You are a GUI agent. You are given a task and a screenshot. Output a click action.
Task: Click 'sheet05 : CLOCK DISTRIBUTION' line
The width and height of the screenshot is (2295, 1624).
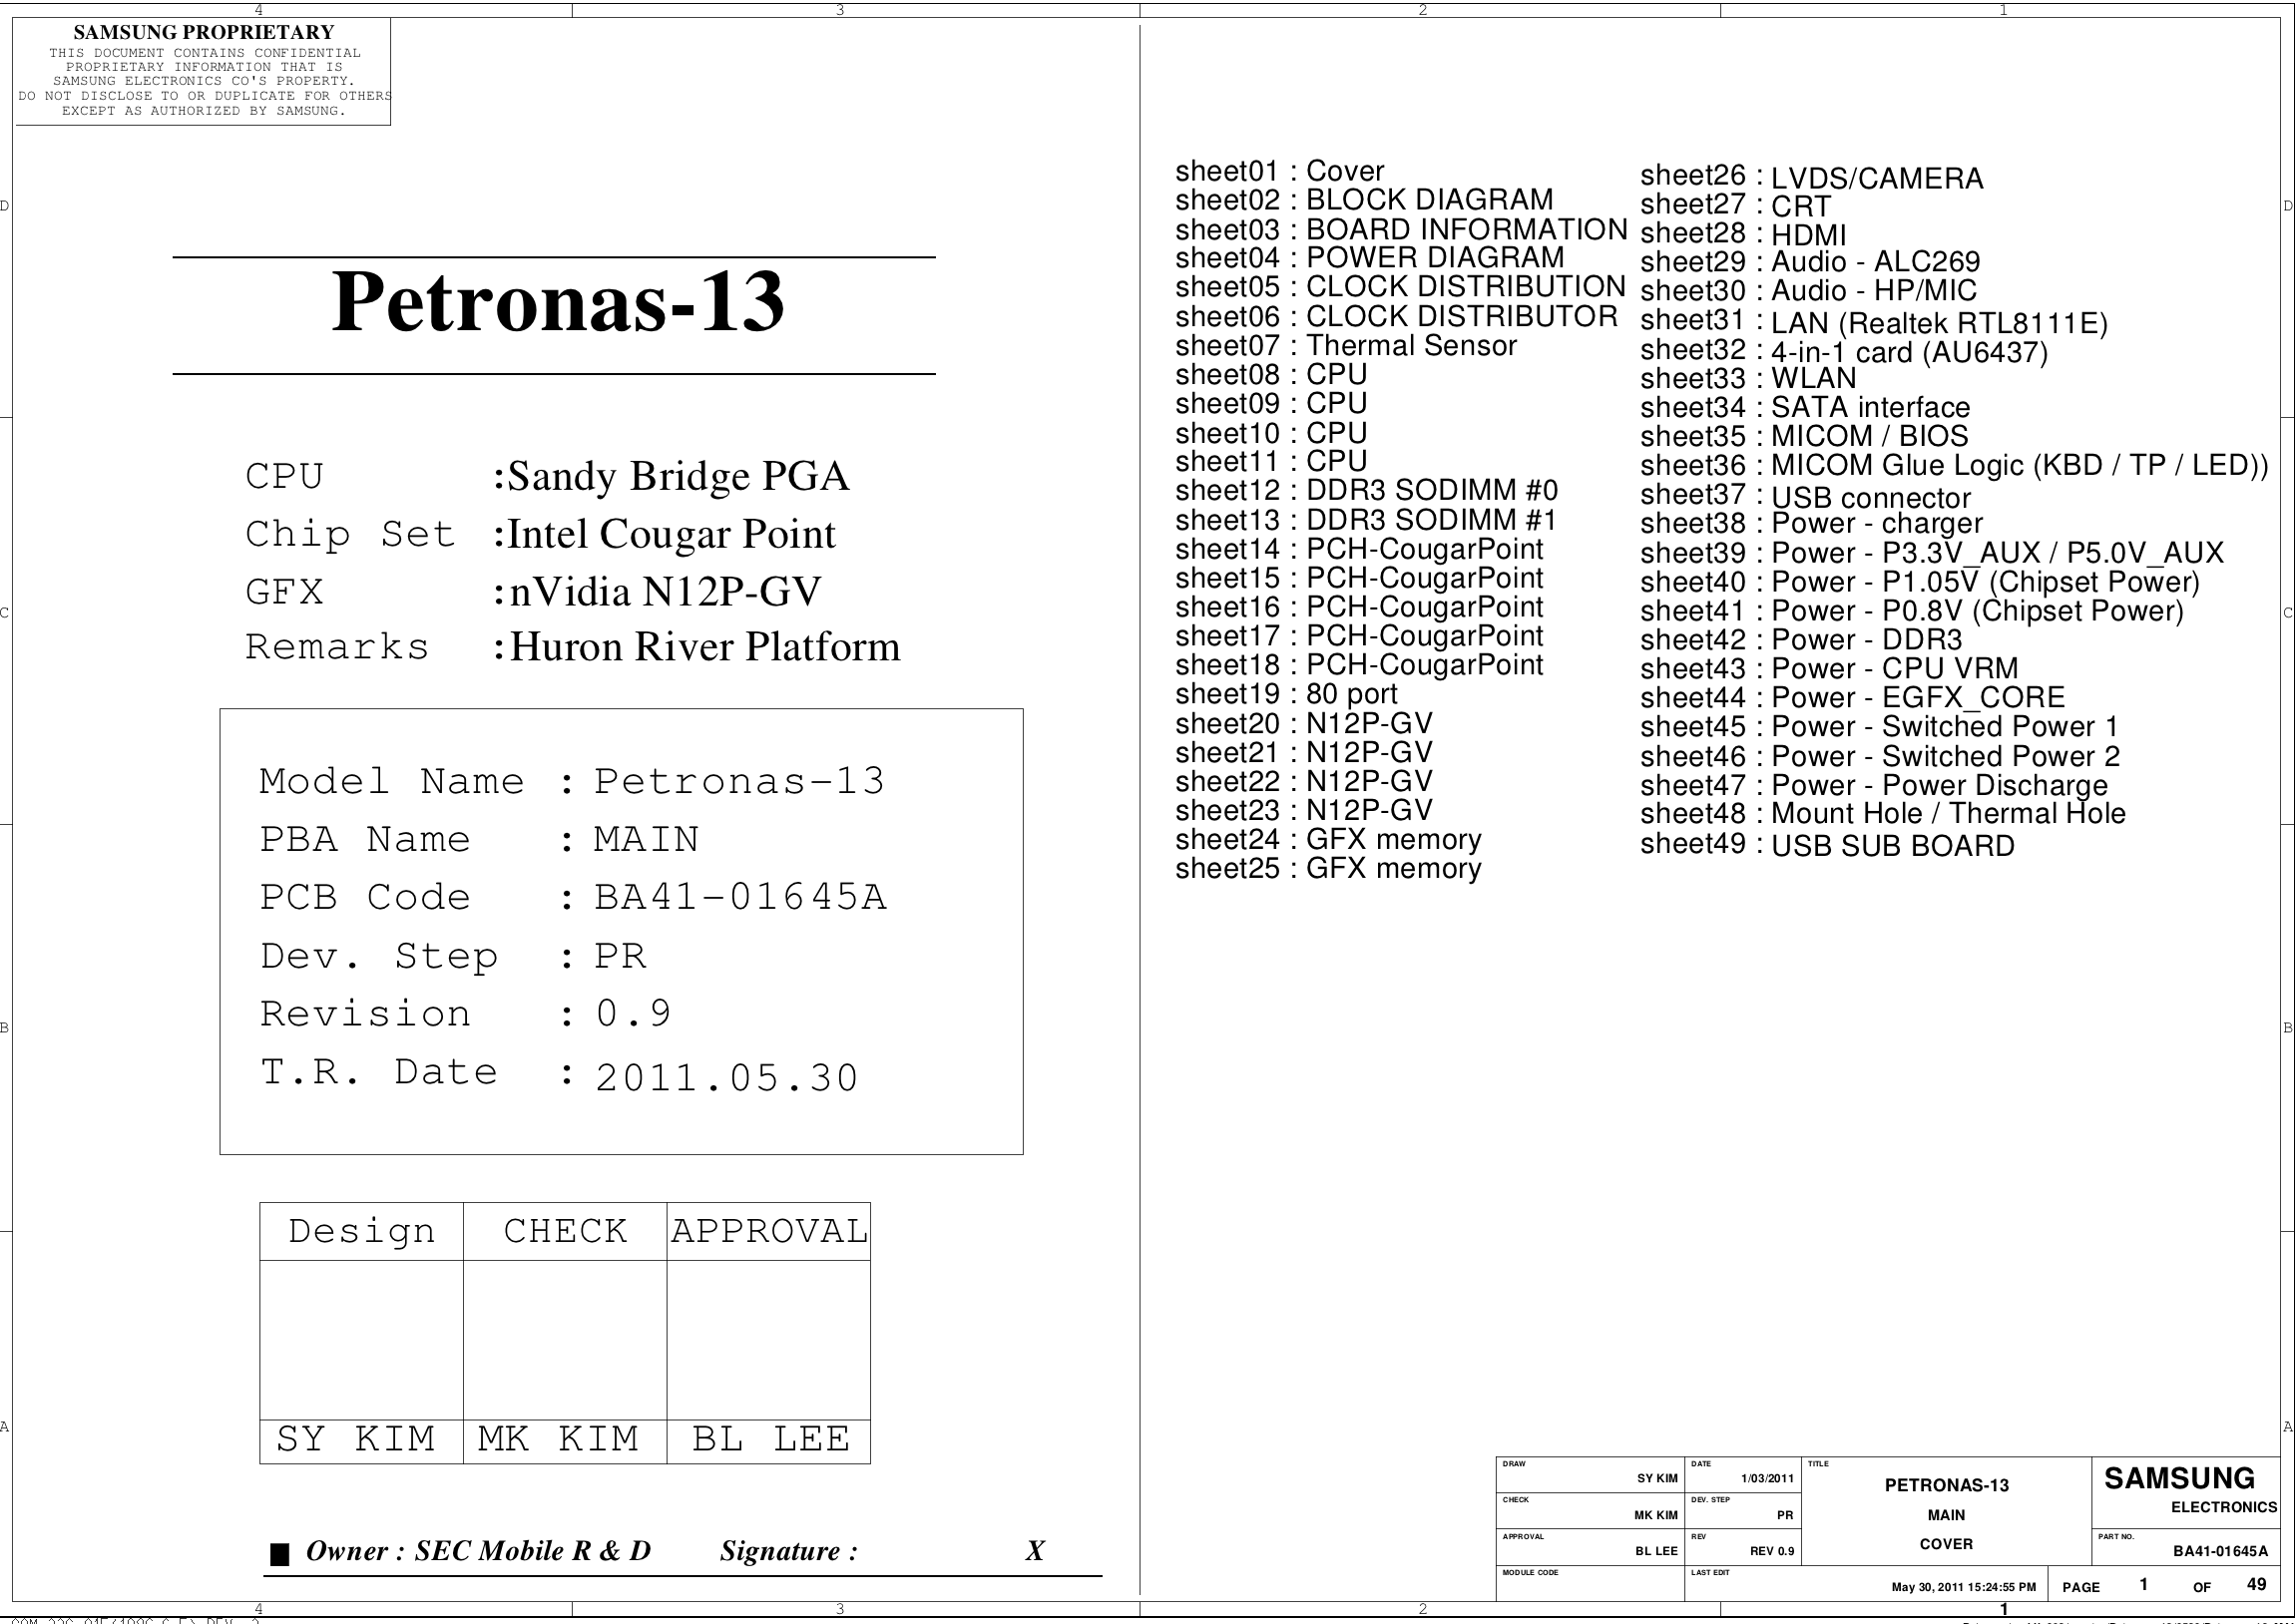point(1401,287)
